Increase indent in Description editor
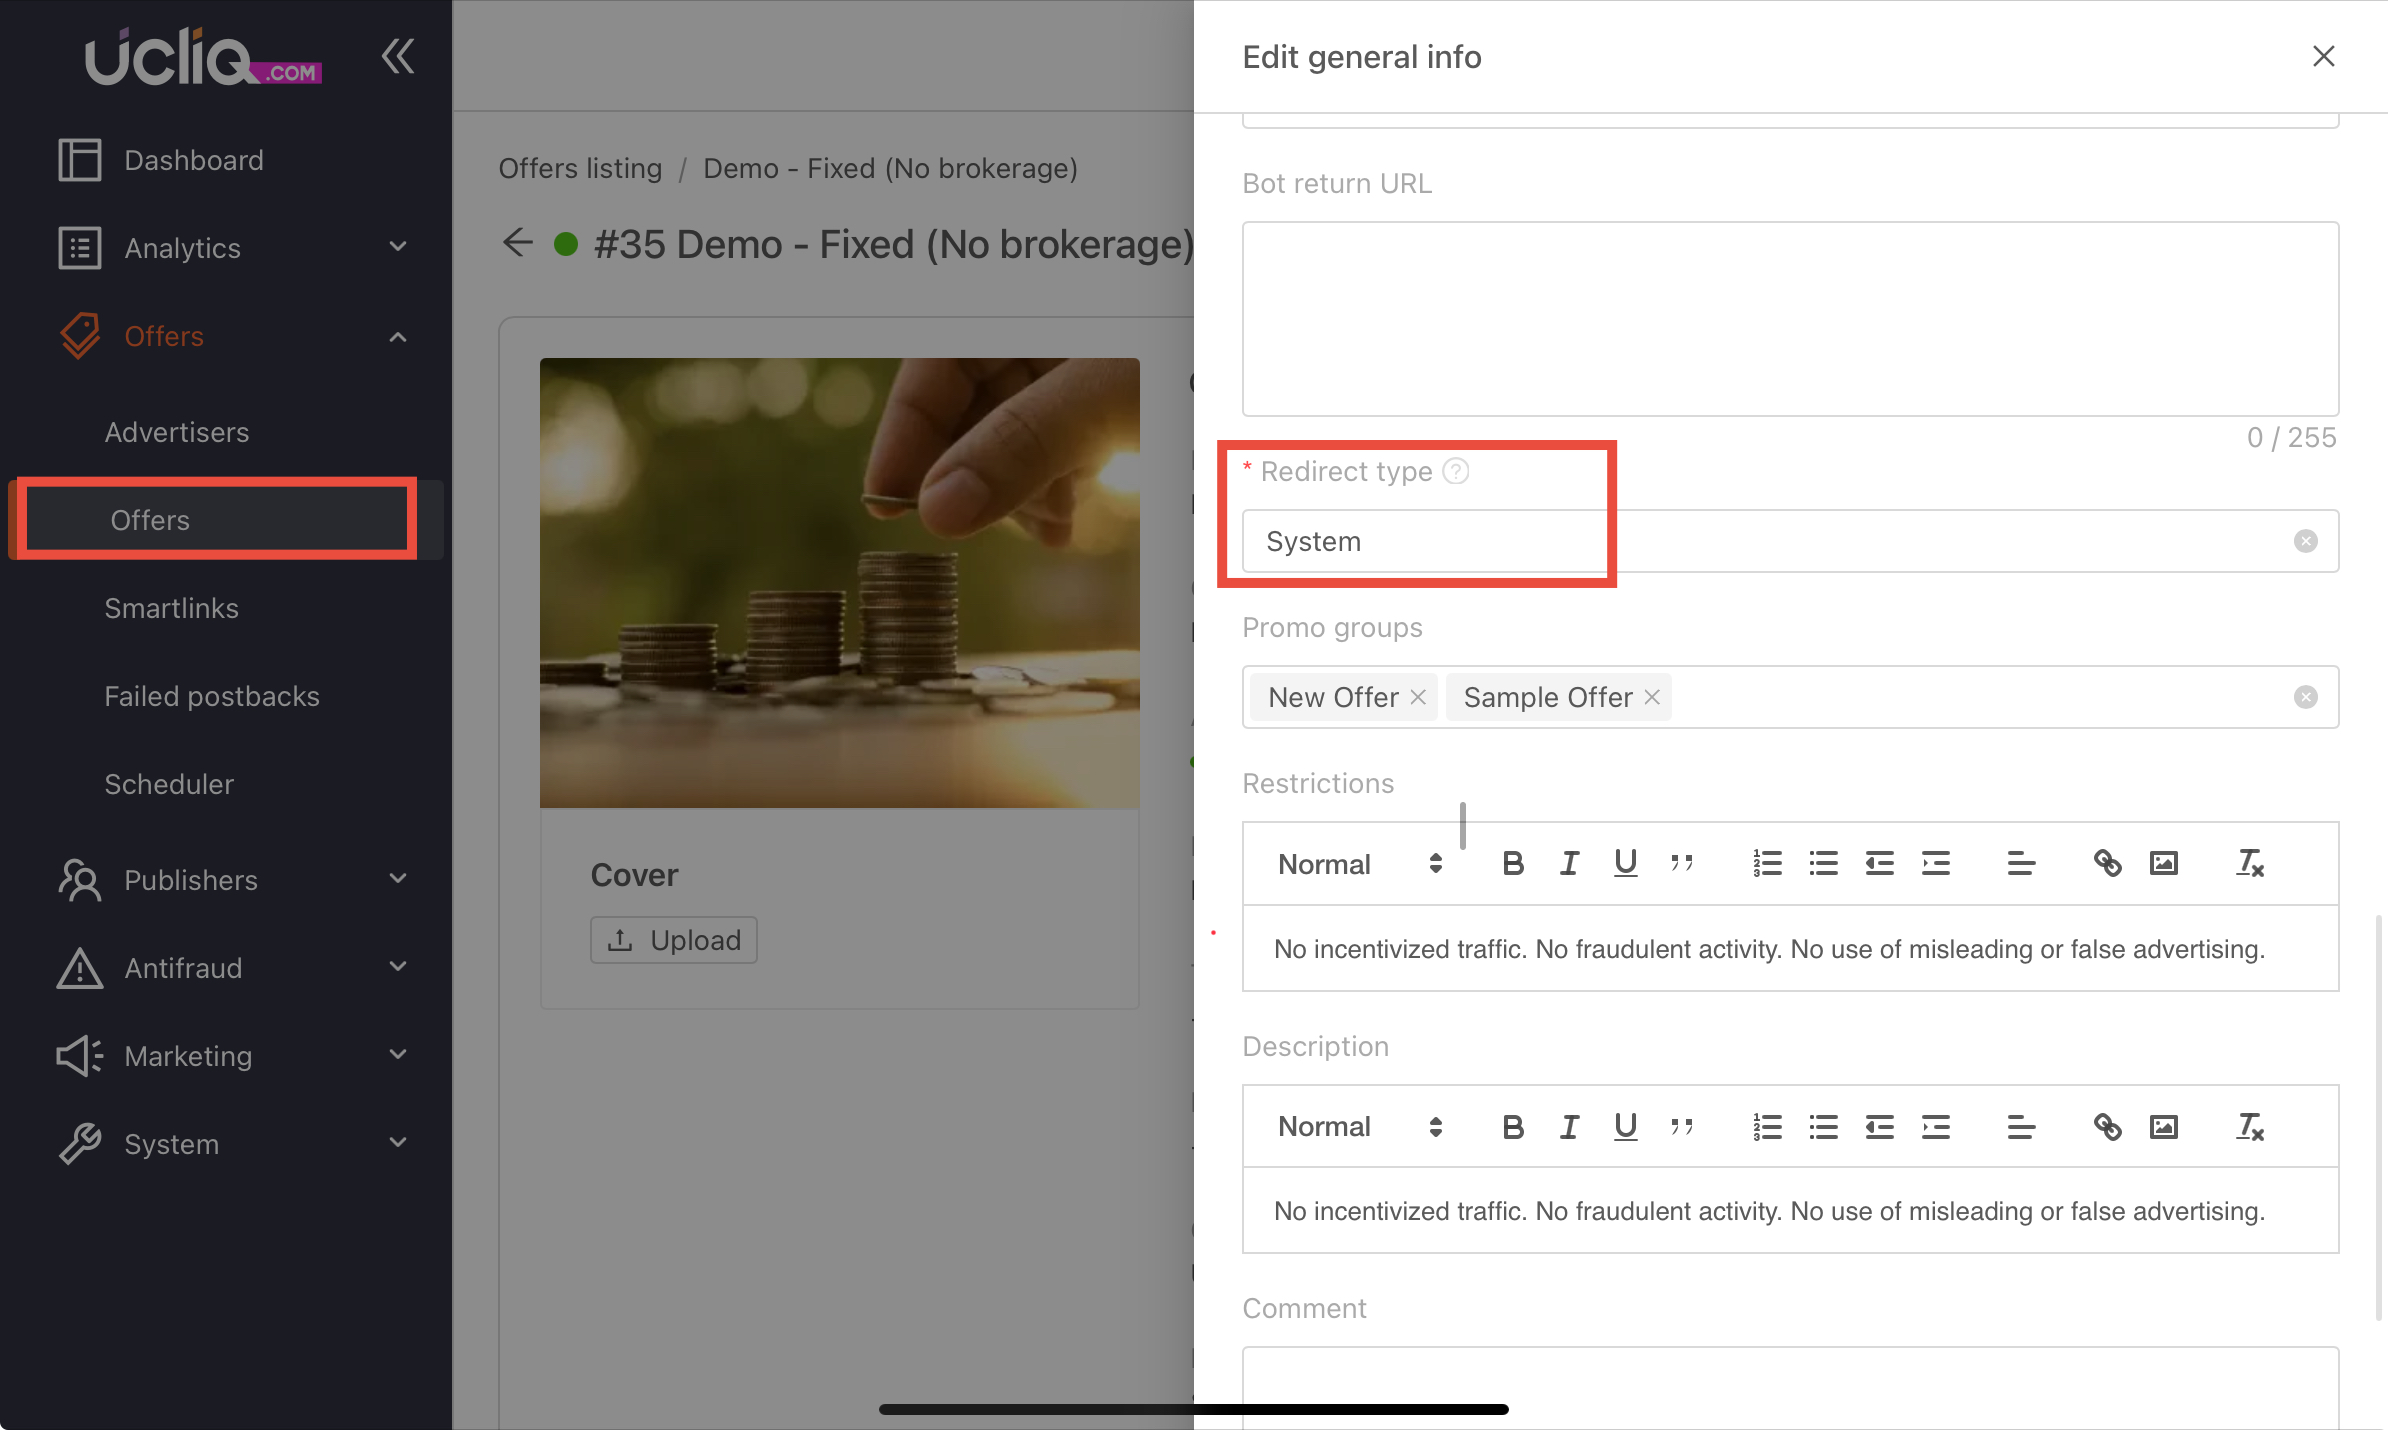Viewport: 2388px width, 1430px height. [x=1935, y=1127]
